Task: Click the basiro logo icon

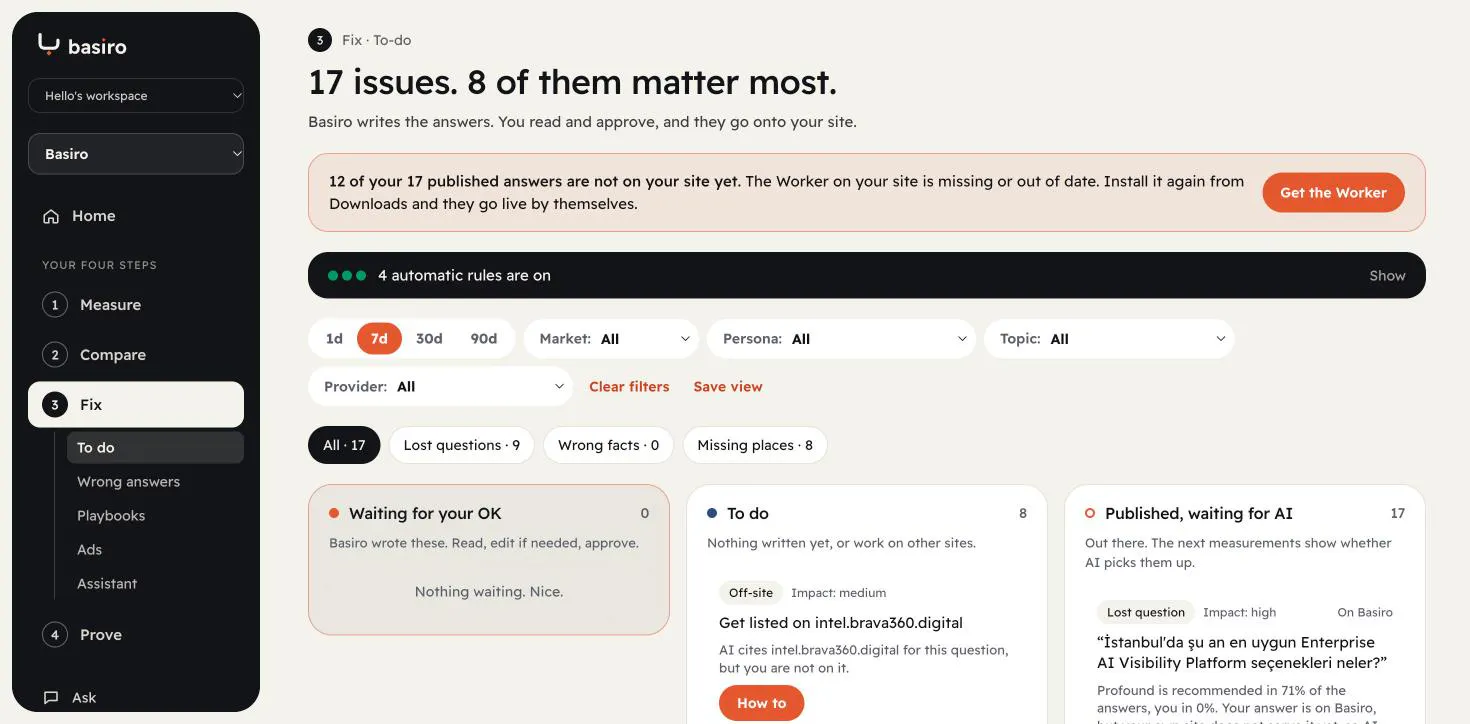Action: click(49, 44)
